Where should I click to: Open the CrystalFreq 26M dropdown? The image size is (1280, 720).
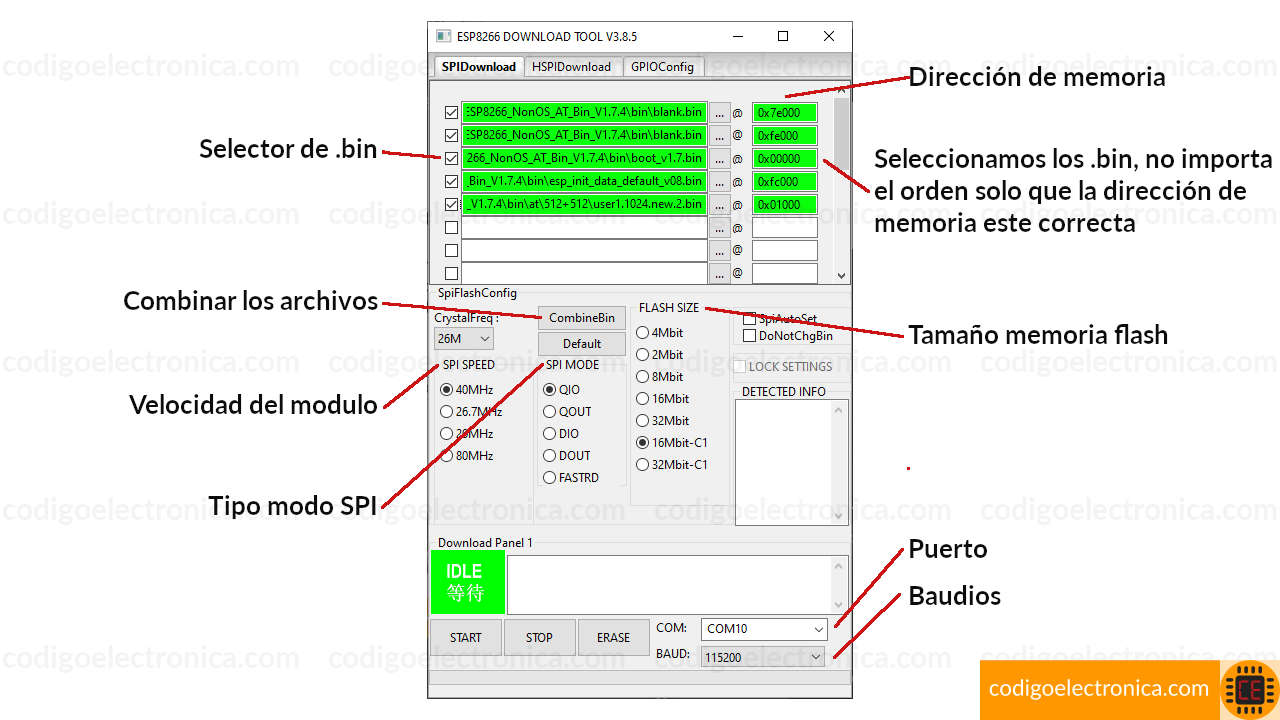pyautogui.click(x=464, y=339)
